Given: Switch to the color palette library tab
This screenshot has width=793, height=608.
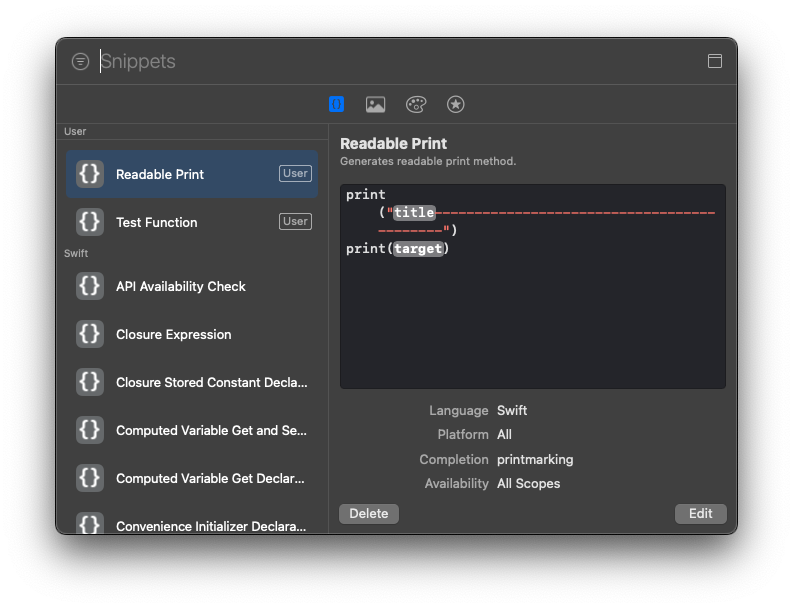Looking at the screenshot, I should point(416,104).
